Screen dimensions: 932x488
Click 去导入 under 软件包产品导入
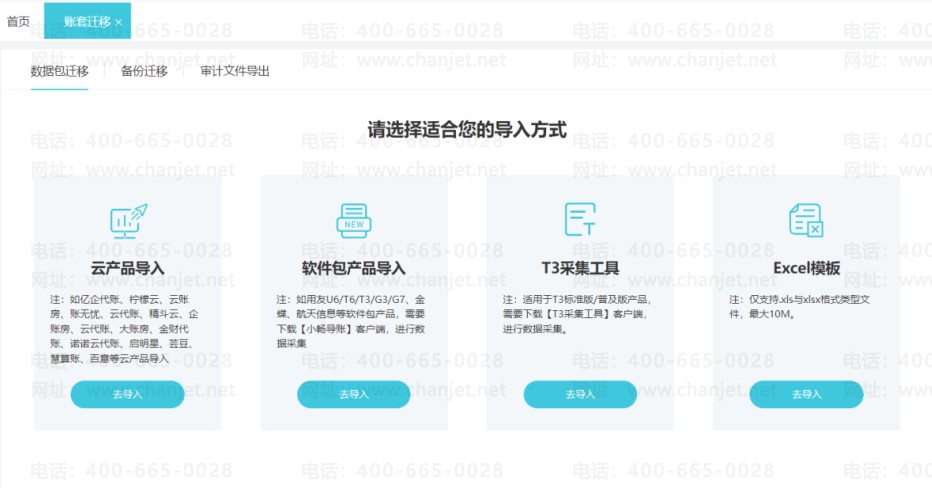pos(354,394)
